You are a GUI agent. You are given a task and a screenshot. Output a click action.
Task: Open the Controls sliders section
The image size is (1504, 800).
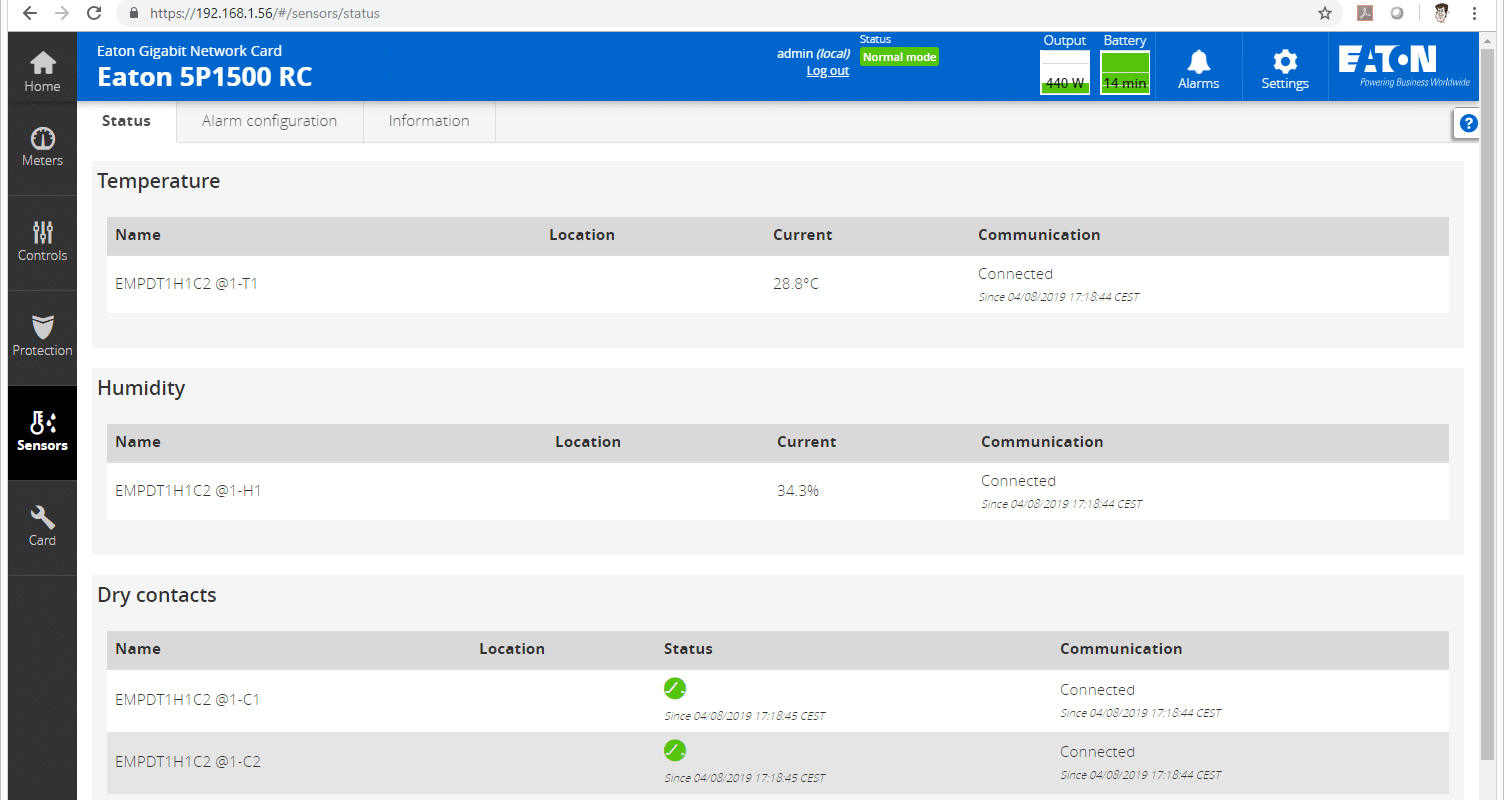click(x=42, y=243)
